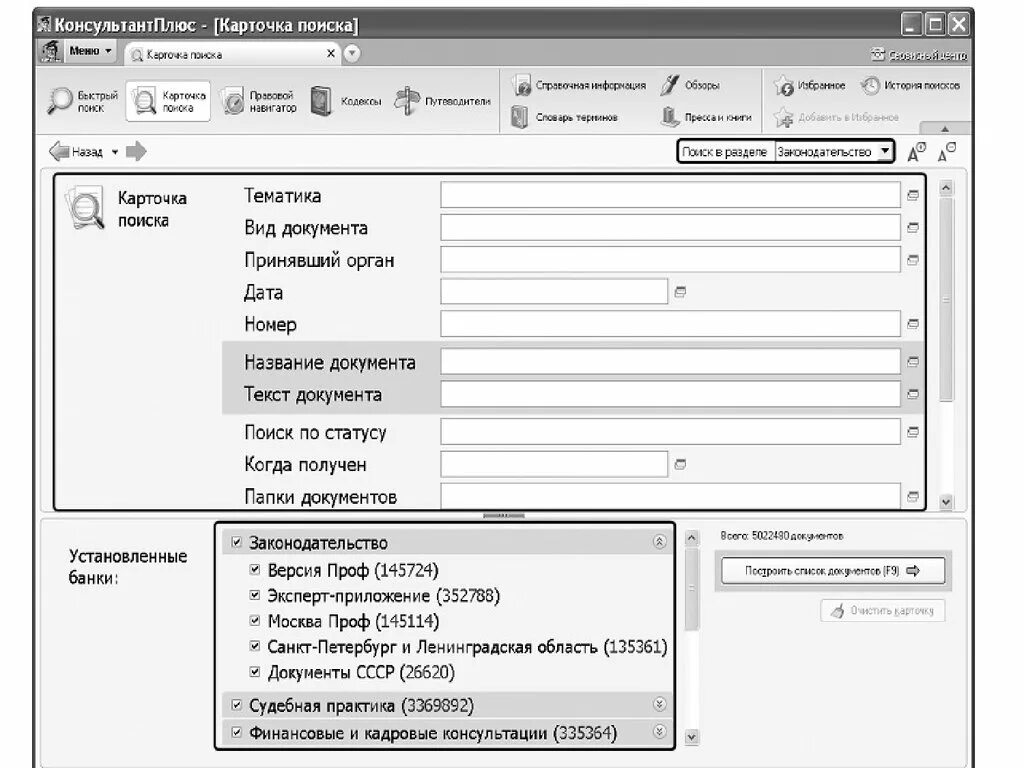Open Текст документа selection icon
Screen dimensions: 1024x768
(913, 394)
